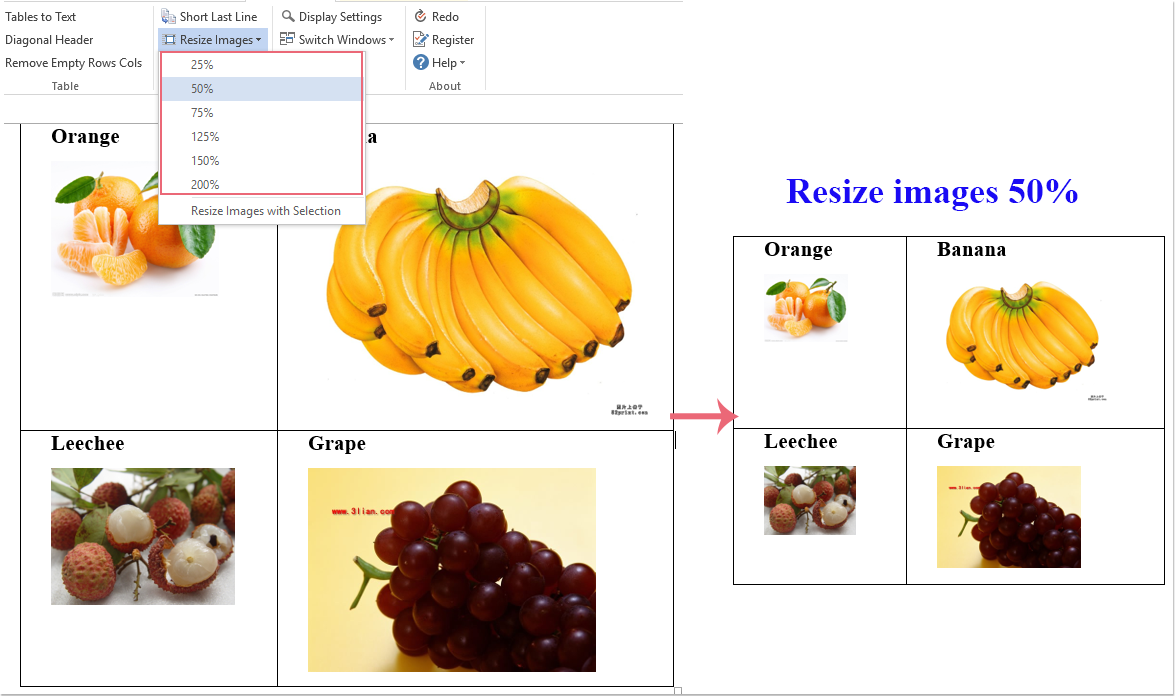
Task: Choose the 200% resize option
Action: point(205,185)
